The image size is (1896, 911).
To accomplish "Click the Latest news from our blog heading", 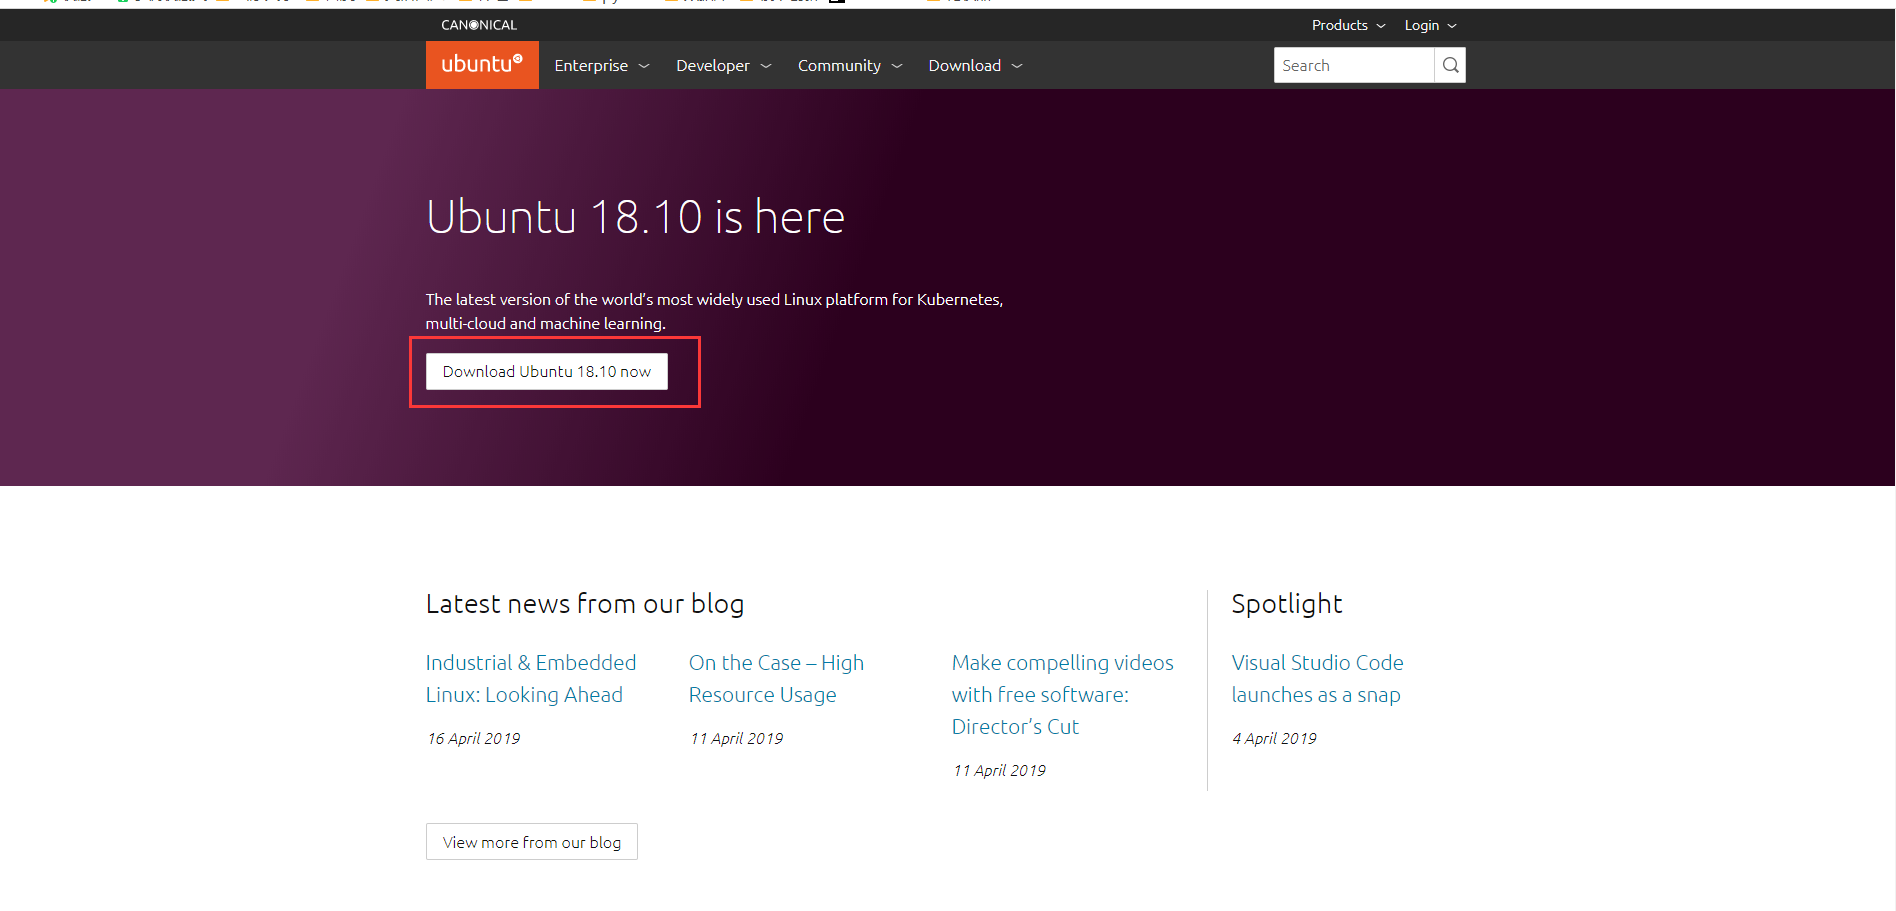I will pyautogui.click(x=585, y=604).
